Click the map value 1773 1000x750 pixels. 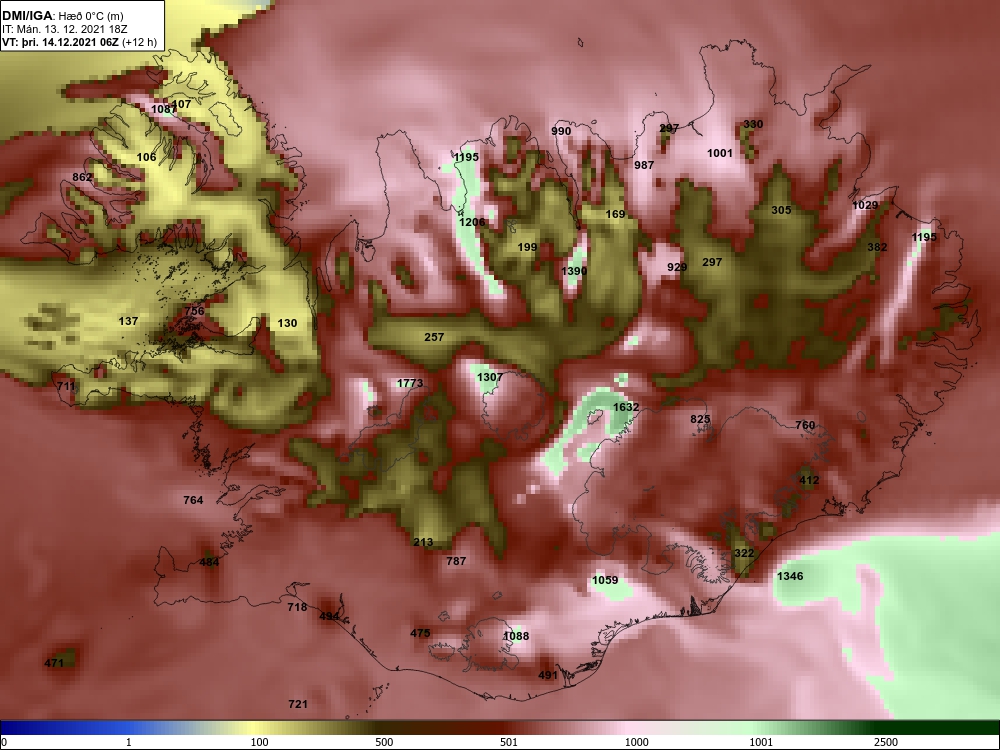tap(410, 383)
